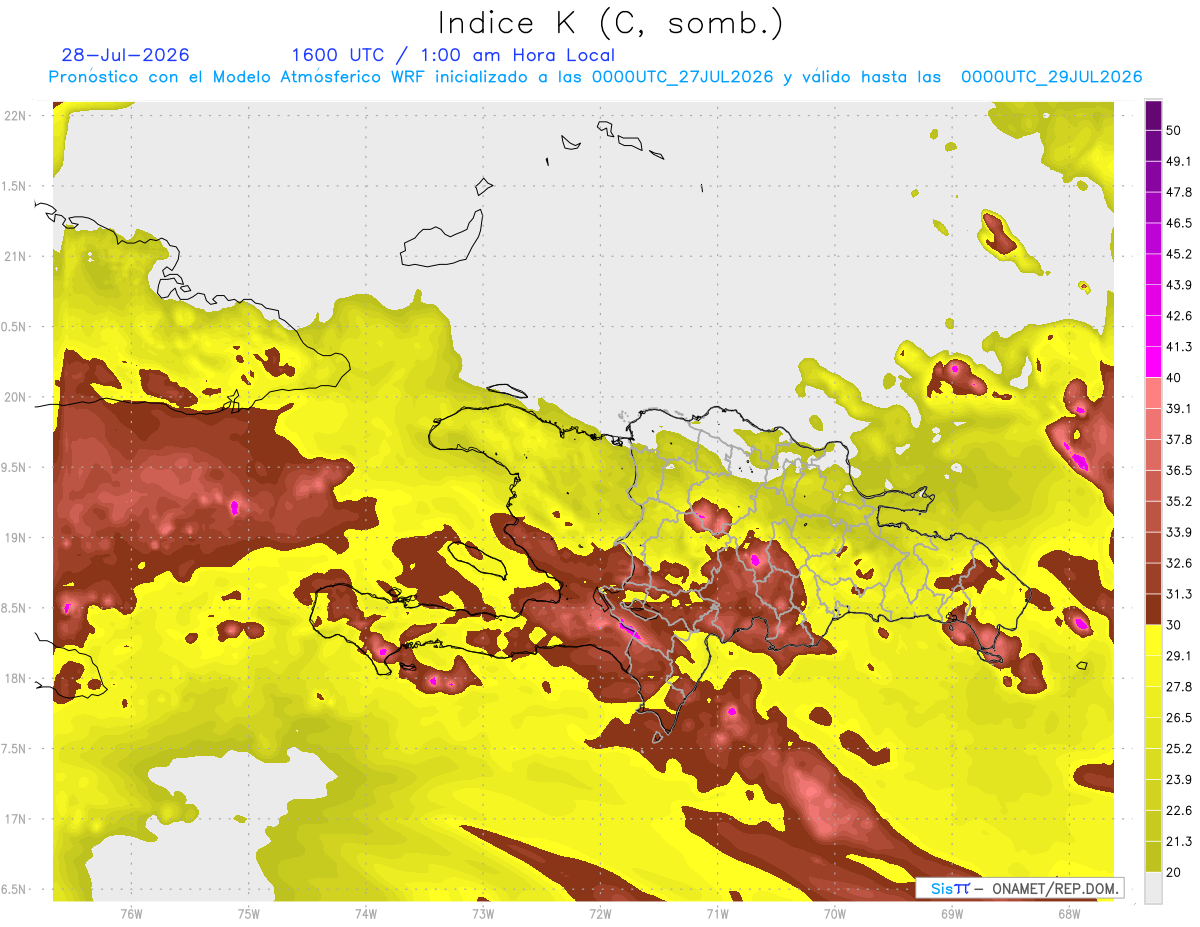Image resolution: width=1200 pixels, height=927 pixels.
Task: Click the colorbar value '23.9'
Action: click(x=1178, y=779)
